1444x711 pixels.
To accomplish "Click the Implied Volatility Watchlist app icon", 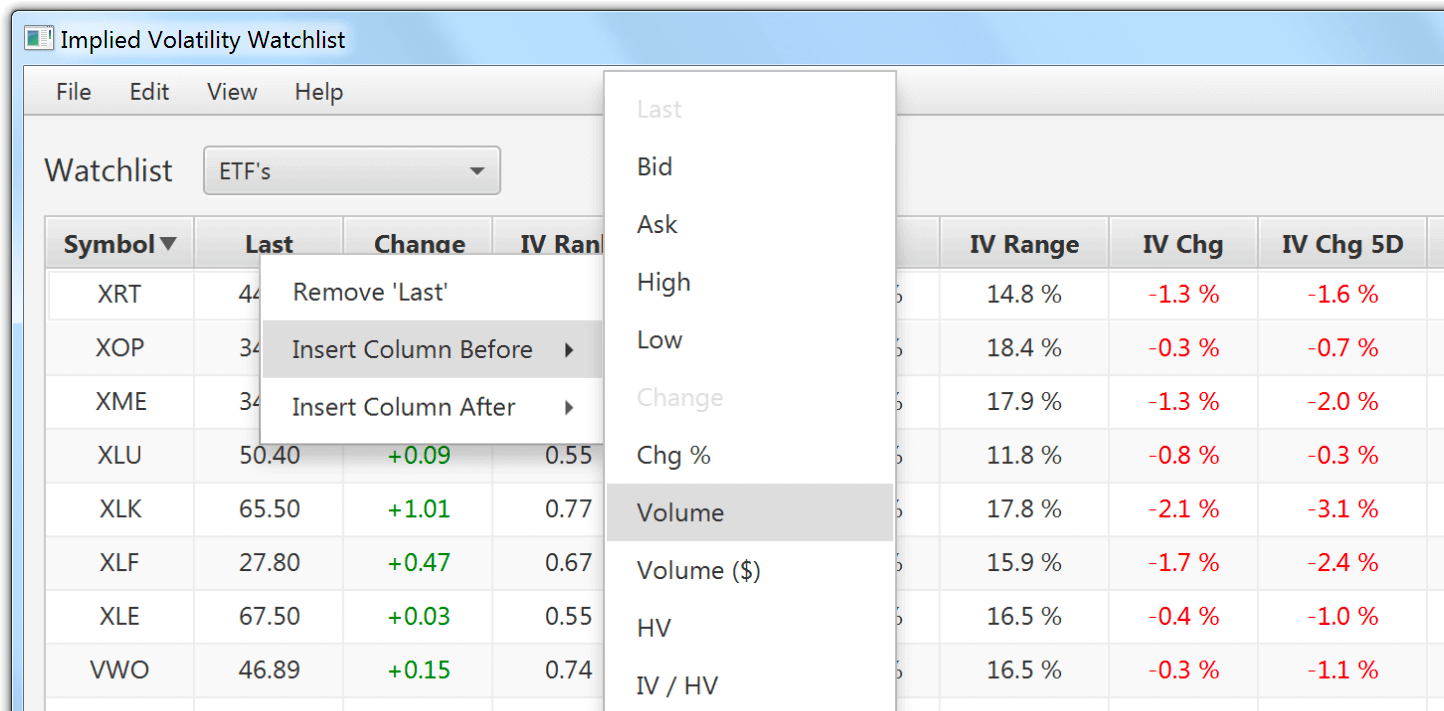I will point(38,37).
